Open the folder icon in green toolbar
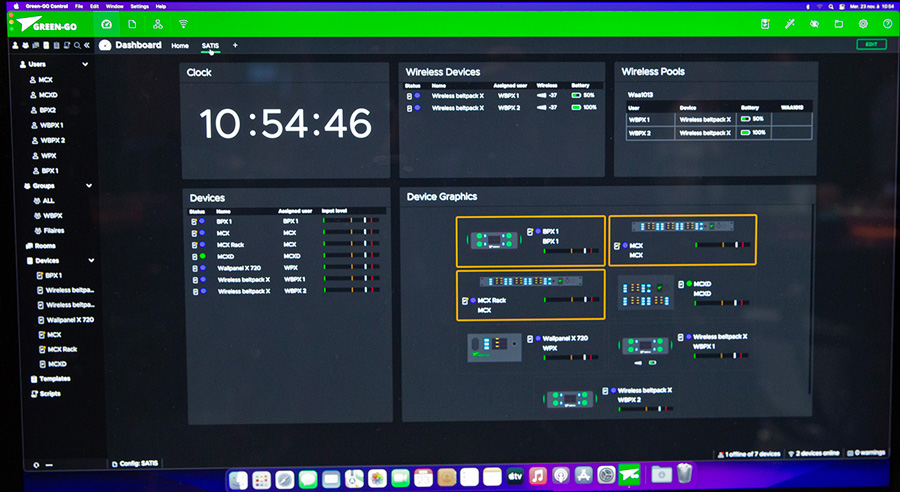Viewport: 900px width, 492px height. pos(839,24)
